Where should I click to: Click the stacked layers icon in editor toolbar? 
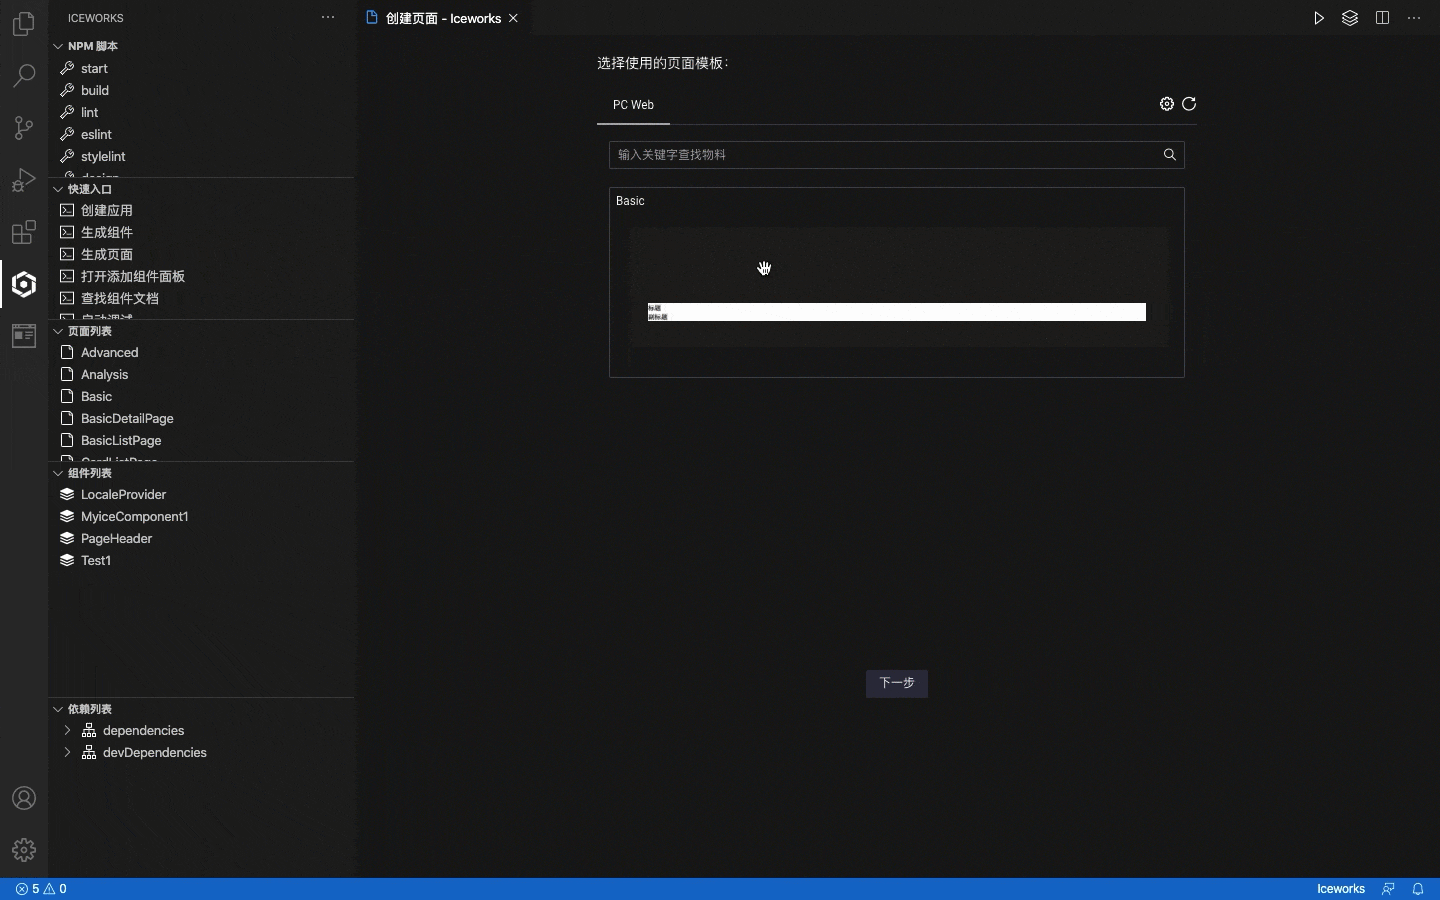click(1350, 18)
